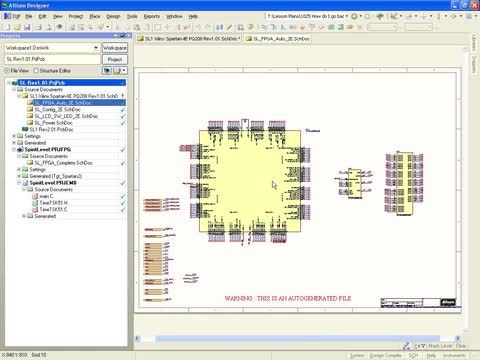480x360 pixels.
Task: Select SL_LCD_SW_LED_2E.SchDoc in the tree
Action: [66, 116]
